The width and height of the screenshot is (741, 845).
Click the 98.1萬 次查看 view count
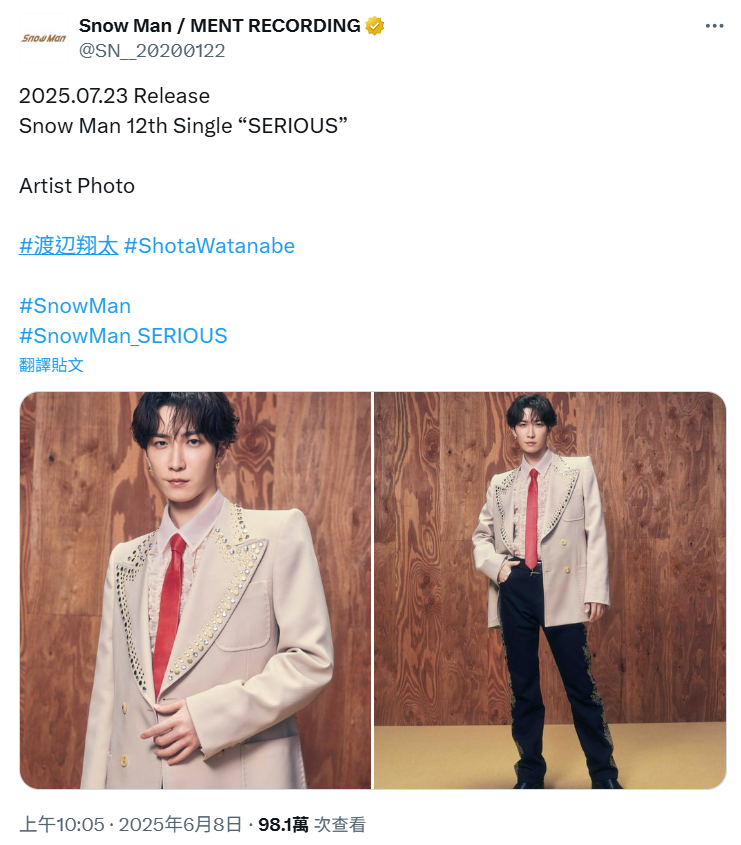311,824
